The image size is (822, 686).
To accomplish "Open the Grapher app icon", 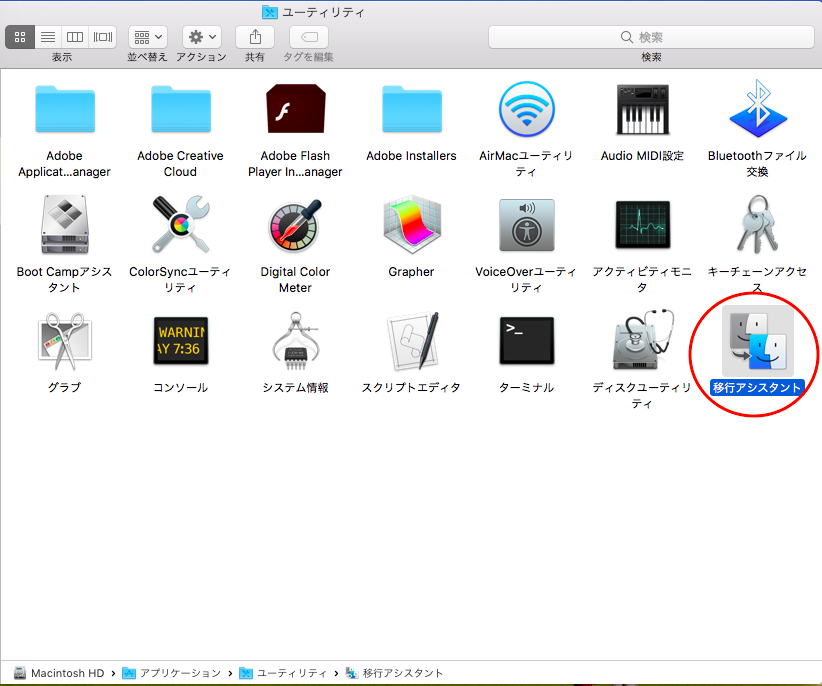I will 411,226.
